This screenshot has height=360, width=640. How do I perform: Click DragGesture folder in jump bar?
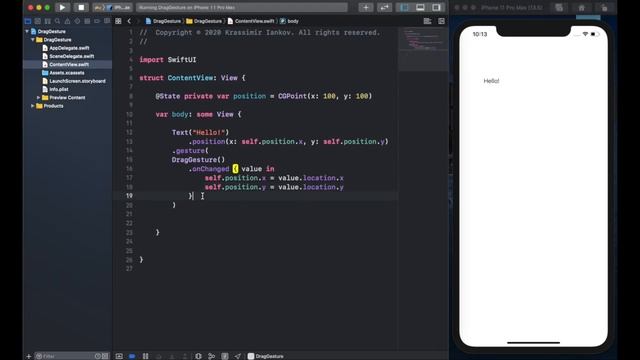[x=204, y=21]
